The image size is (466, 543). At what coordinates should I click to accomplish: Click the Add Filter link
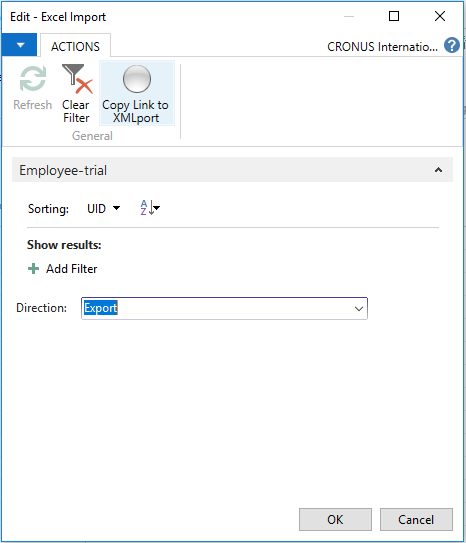72,269
